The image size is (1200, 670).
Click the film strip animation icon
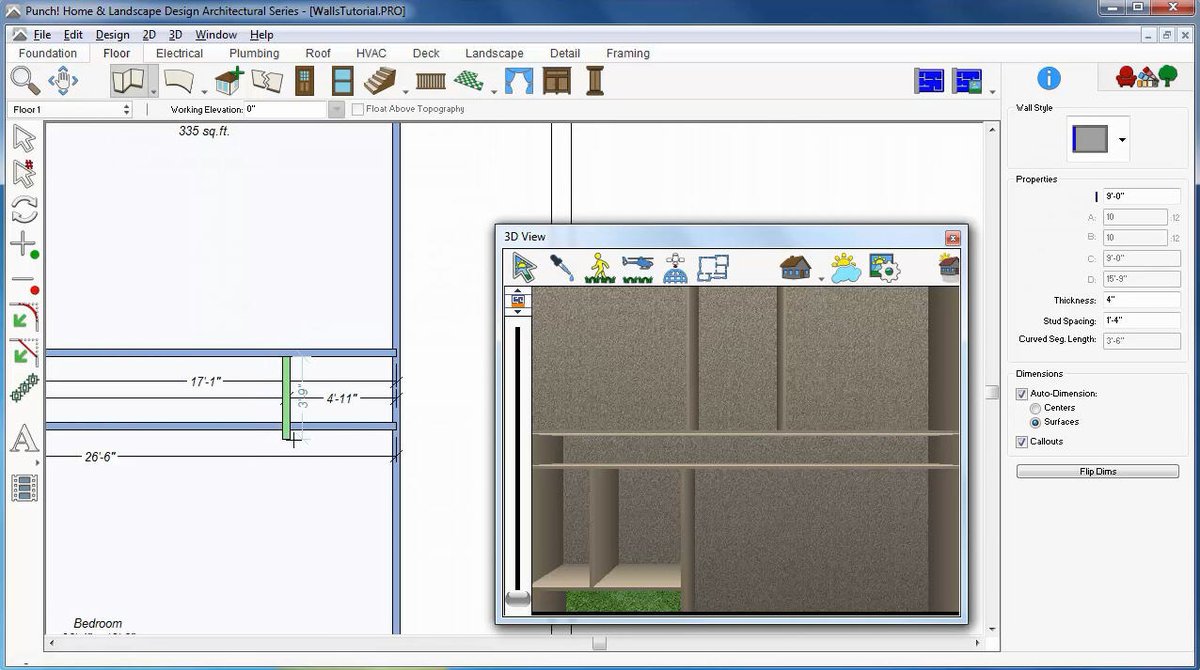click(x=24, y=487)
